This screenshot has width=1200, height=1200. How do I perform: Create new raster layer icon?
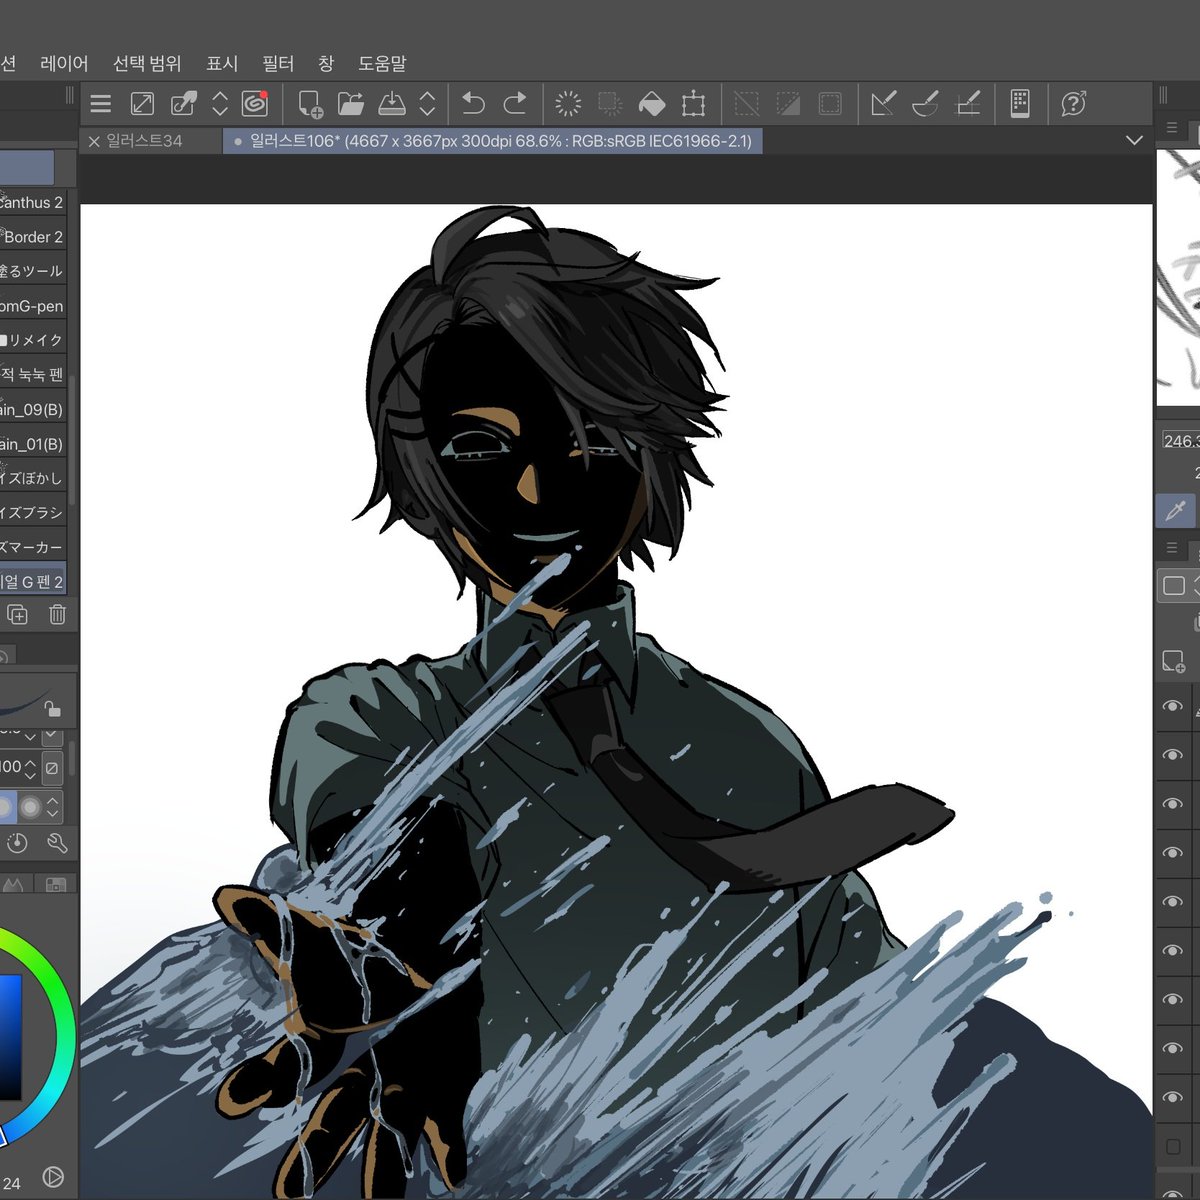point(1173,661)
